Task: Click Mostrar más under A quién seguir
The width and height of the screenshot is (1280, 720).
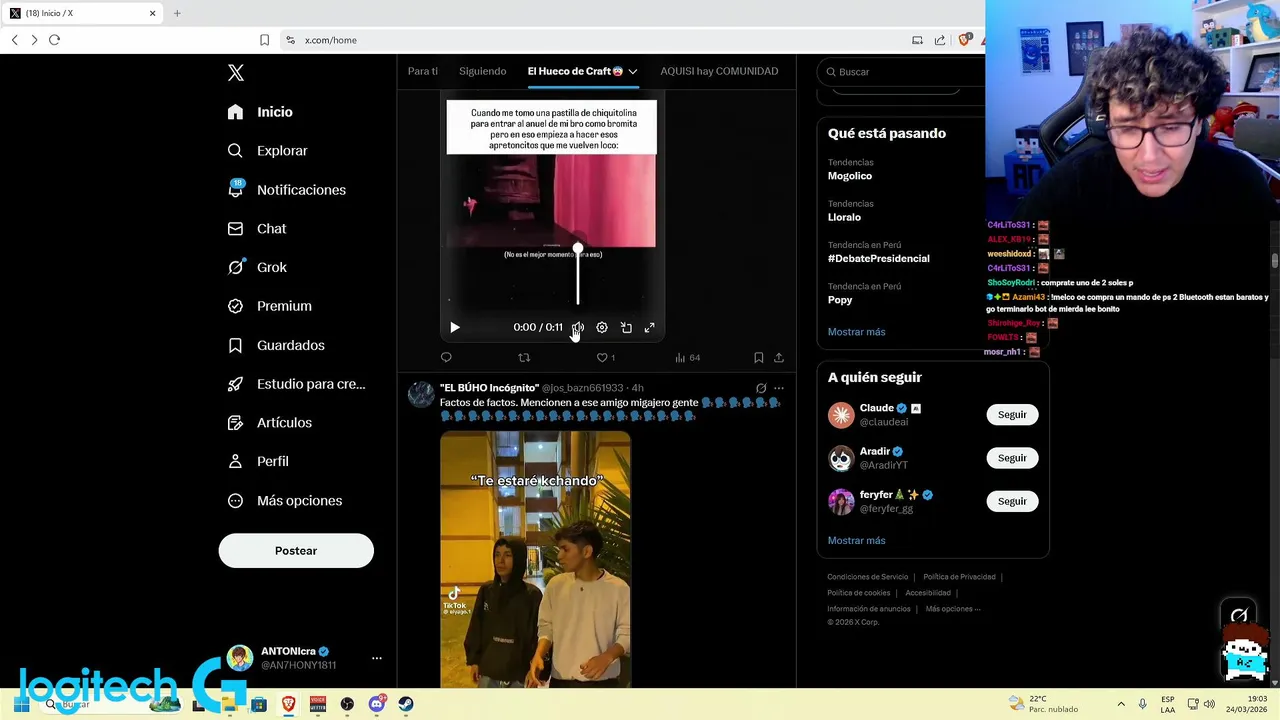Action: (856, 541)
